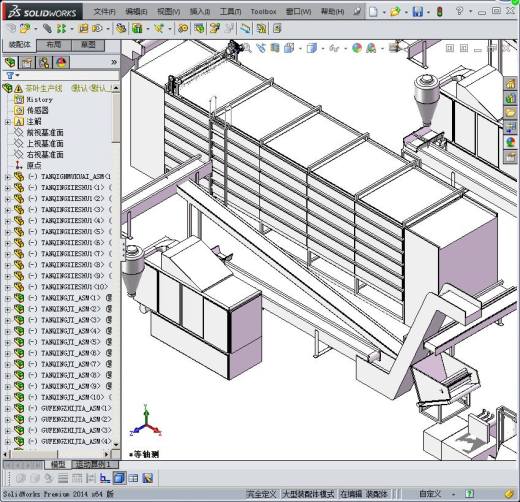The image size is (520, 502).
Task: Select 上视基准面 plane in tree
Action: pos(45,144)
